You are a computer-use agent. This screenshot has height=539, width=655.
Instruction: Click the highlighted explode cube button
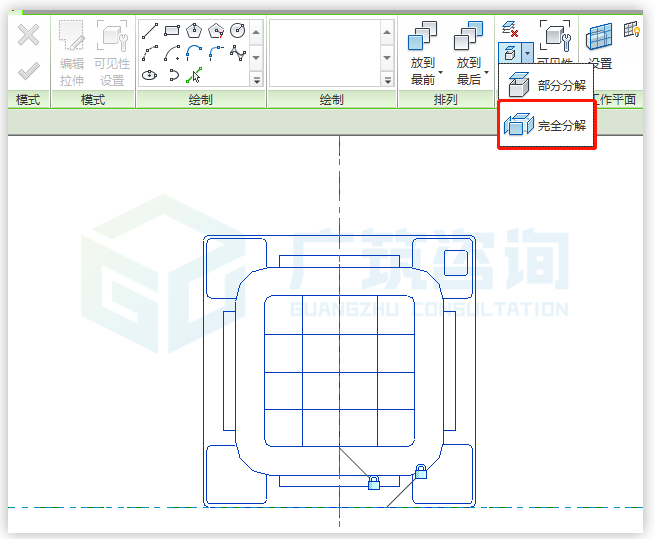(x=510, y=53)
